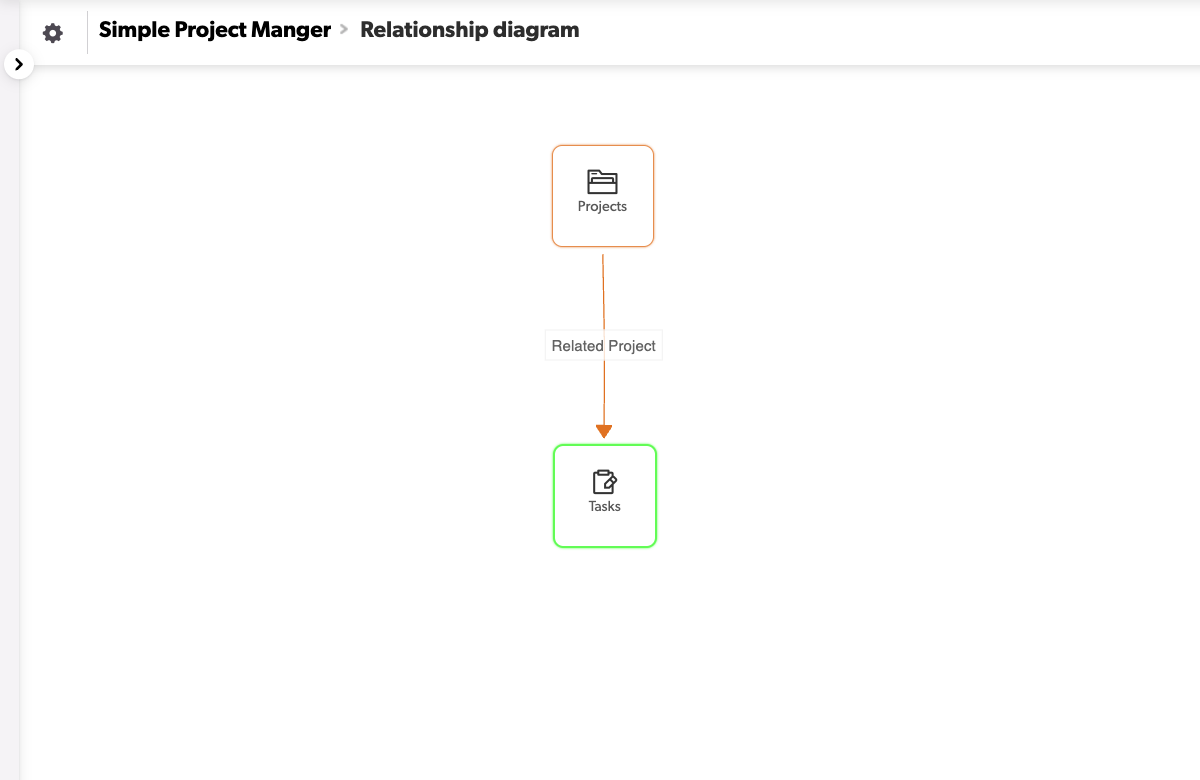Open the settings gear icon

tap(53, 33)
